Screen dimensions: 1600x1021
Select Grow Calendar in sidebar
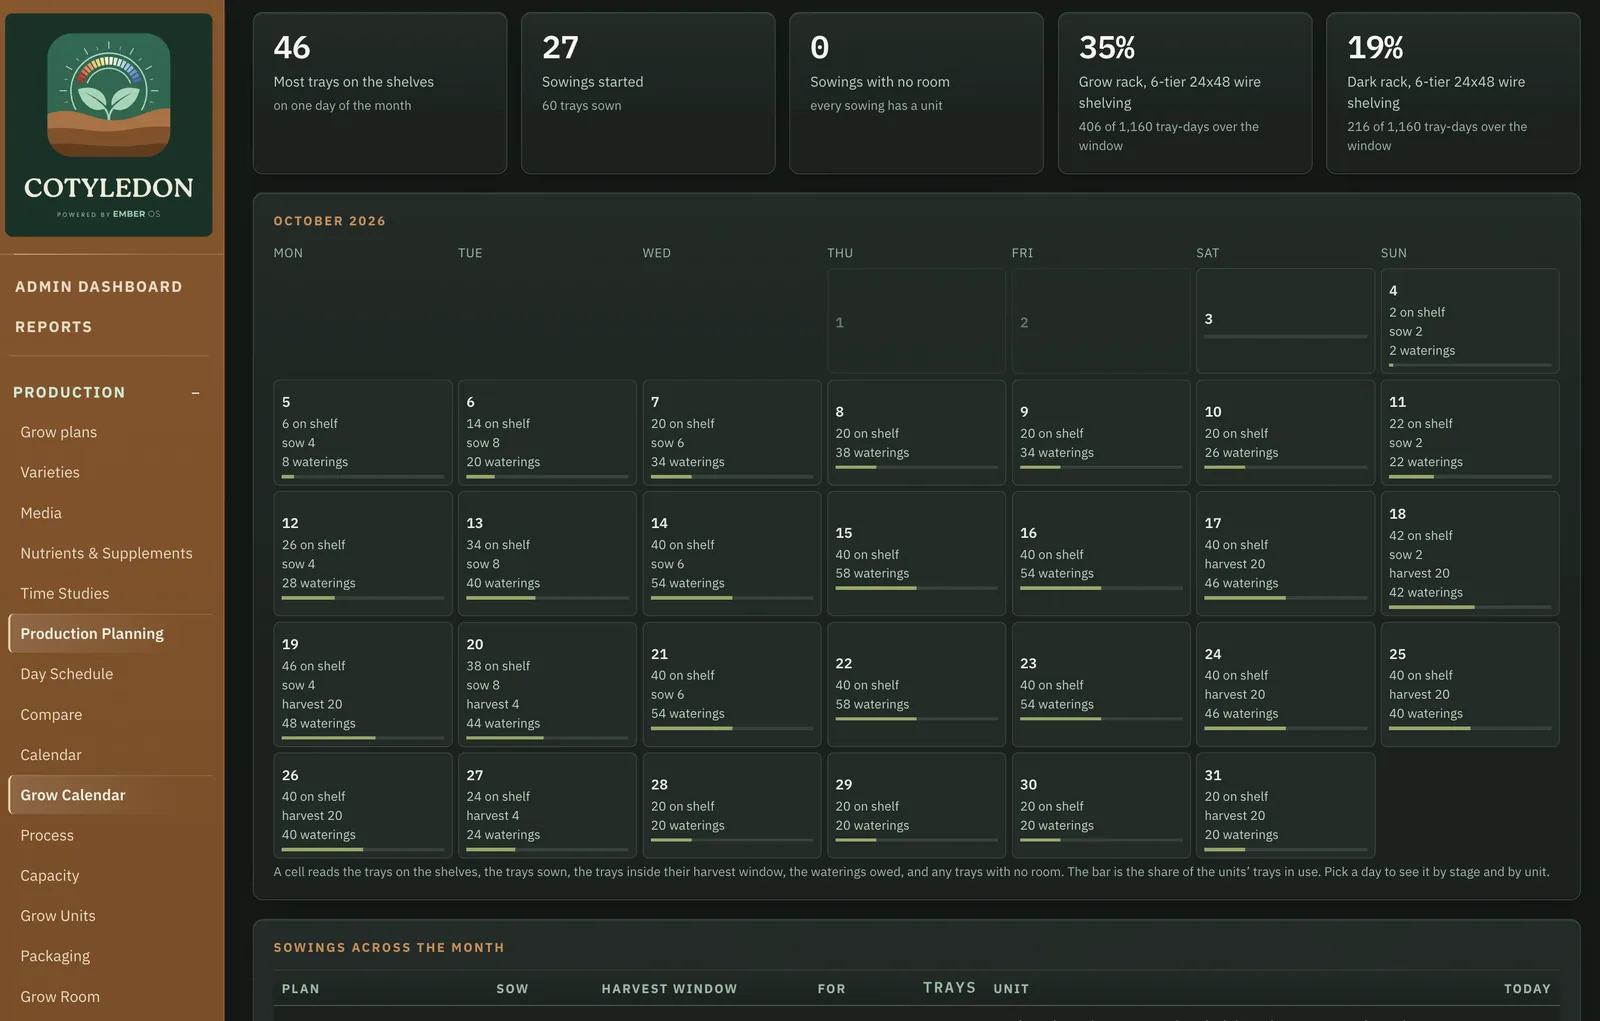coord(110,795)
